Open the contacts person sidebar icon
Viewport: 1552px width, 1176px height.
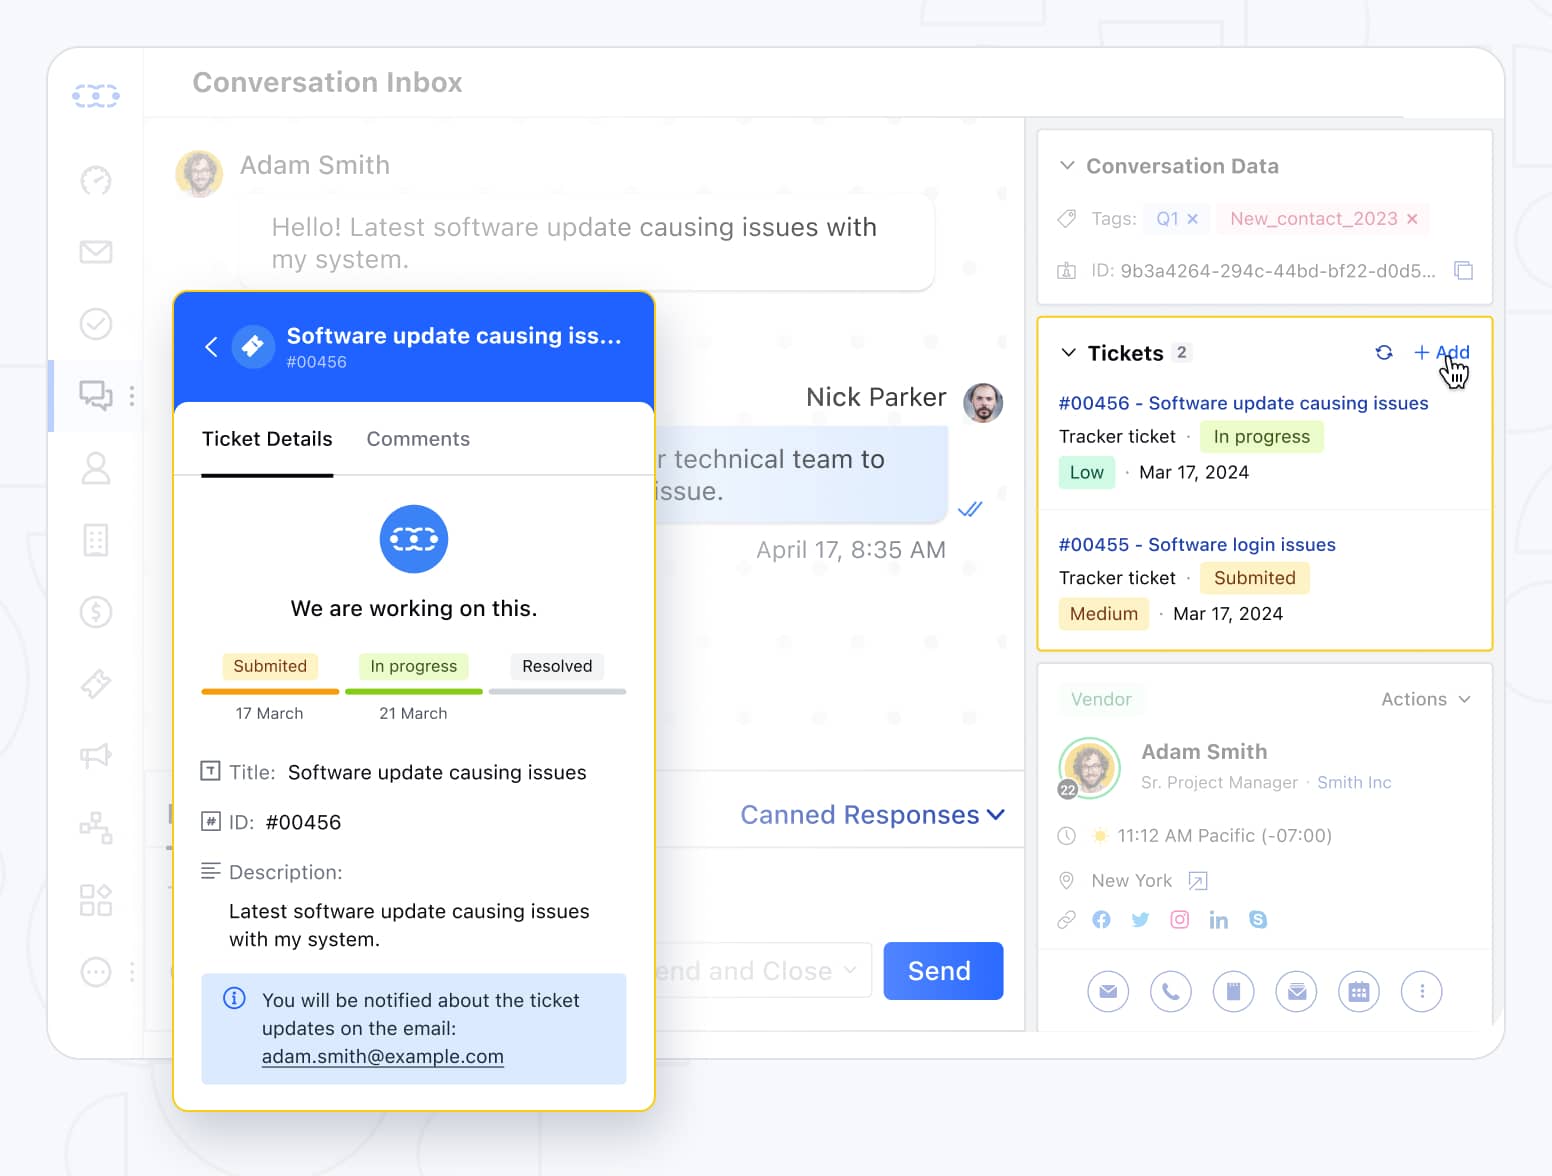click(96, 468)
